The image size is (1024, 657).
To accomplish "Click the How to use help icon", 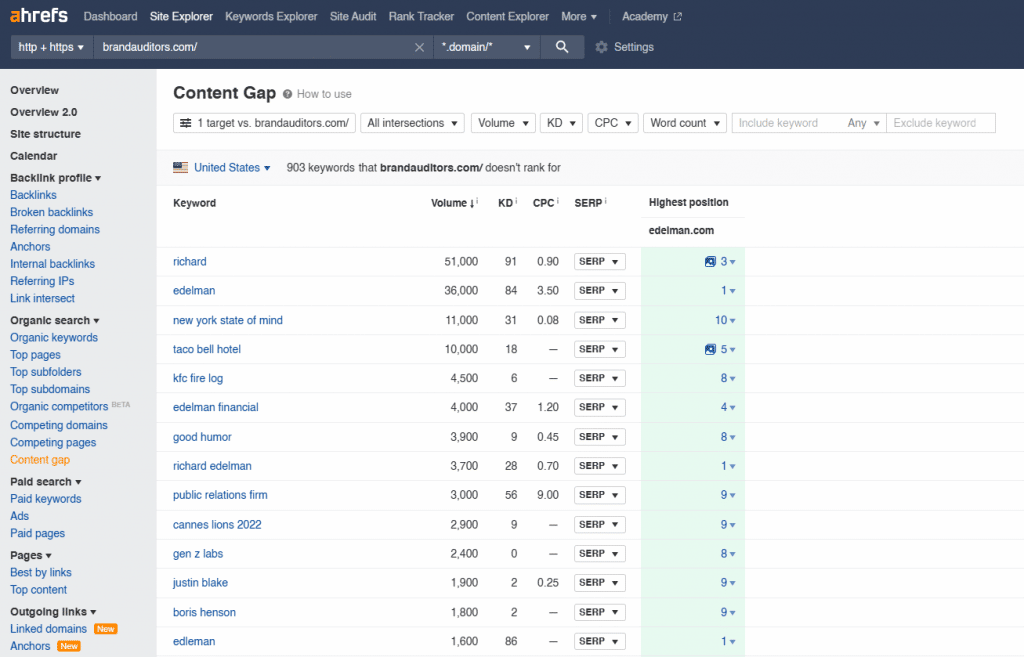I will (288, 94).
